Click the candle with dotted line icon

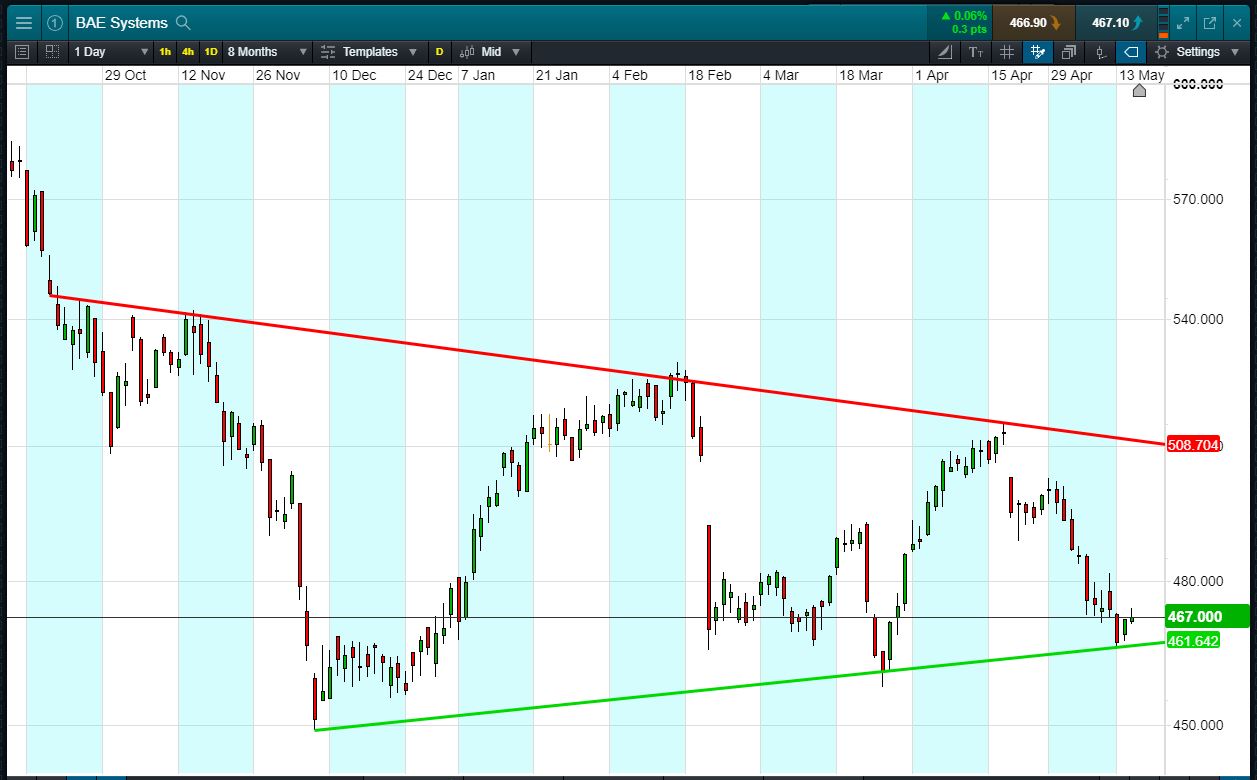pyautogui.click(x=1100, y=51)
